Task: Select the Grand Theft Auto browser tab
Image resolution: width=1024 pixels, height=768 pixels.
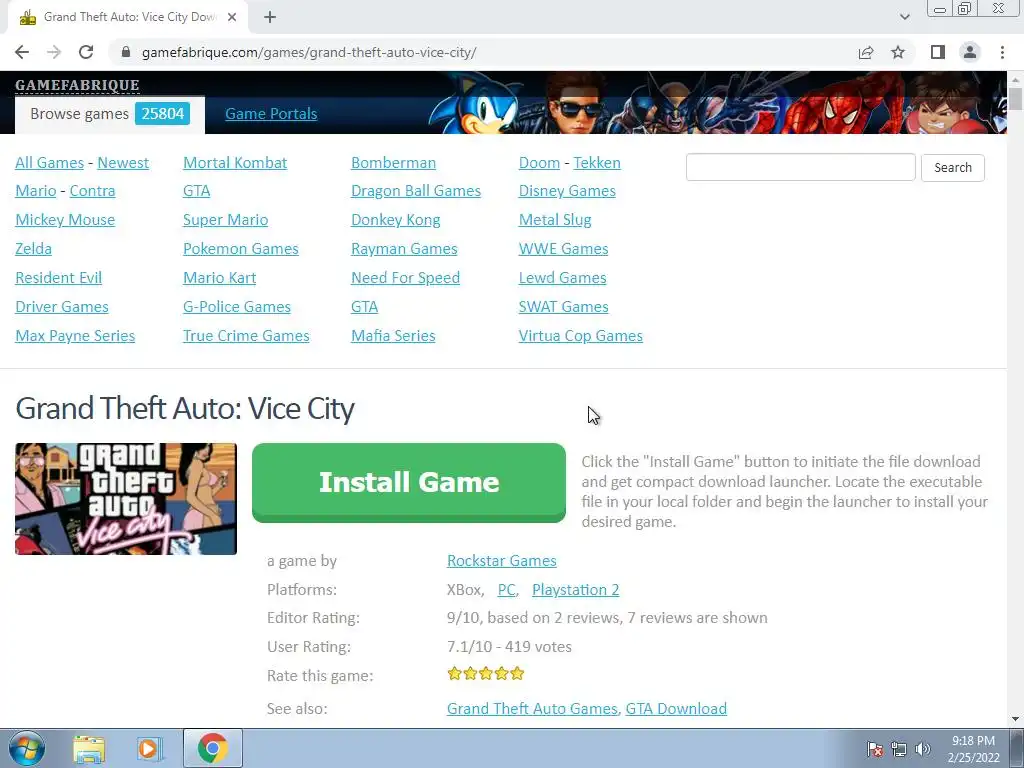Action: [x=128, y=17]
